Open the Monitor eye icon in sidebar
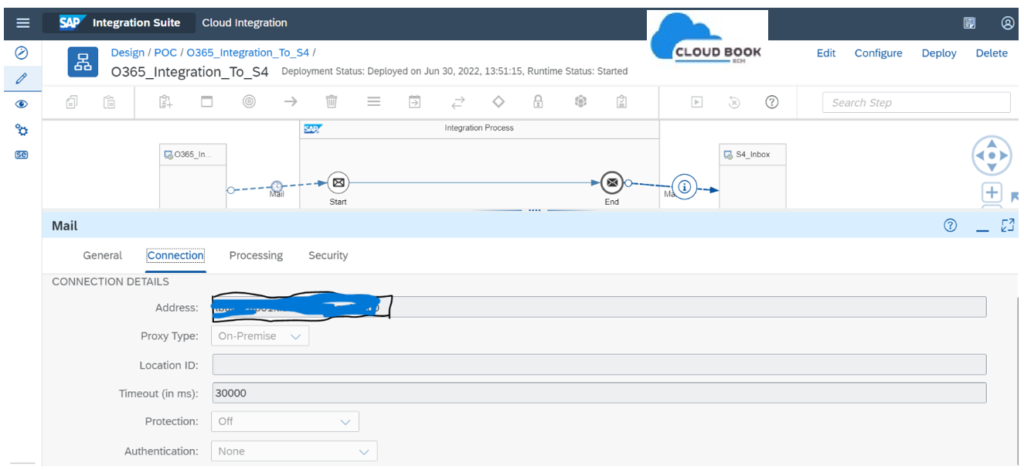The height and width of the screenshot is (470, 1024). pyautogui.click(x=22, y=104)
